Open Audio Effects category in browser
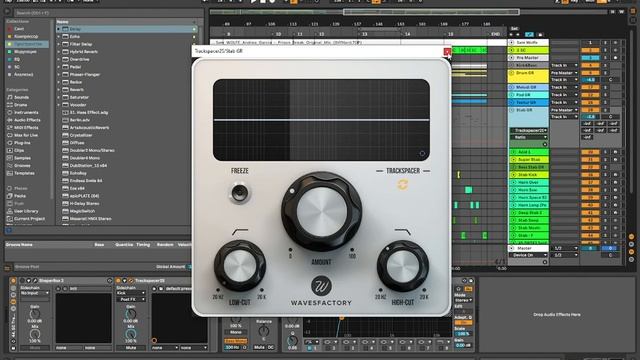 (27, 120)
